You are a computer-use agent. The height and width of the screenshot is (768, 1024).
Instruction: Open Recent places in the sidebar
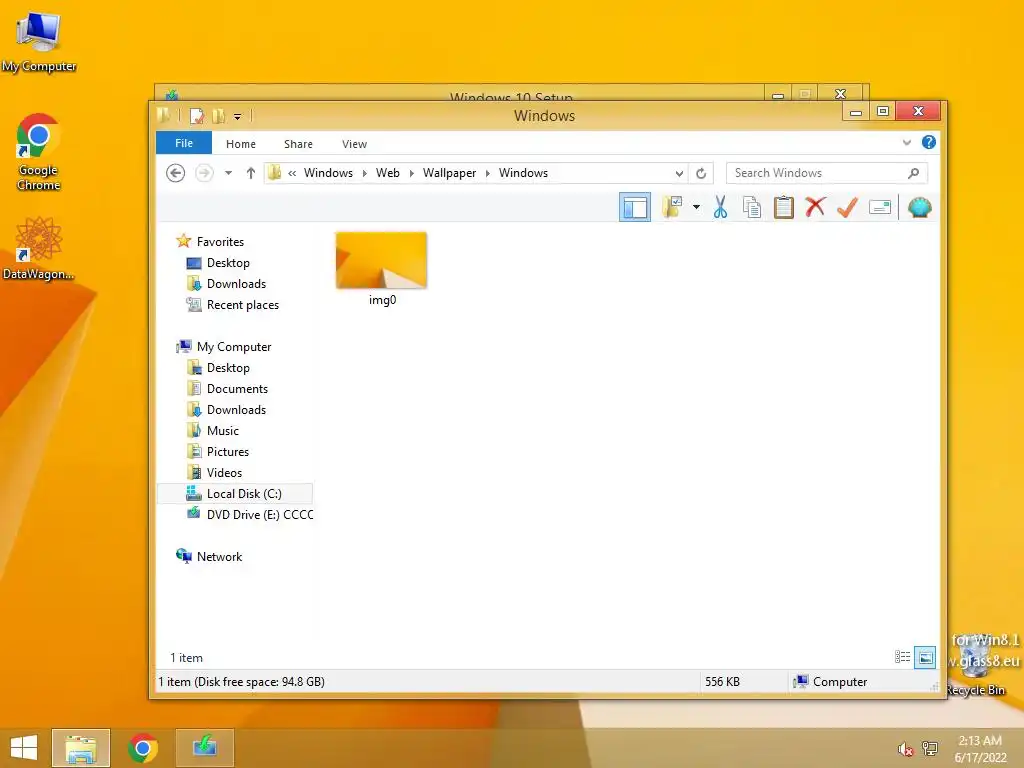[242, 305]
